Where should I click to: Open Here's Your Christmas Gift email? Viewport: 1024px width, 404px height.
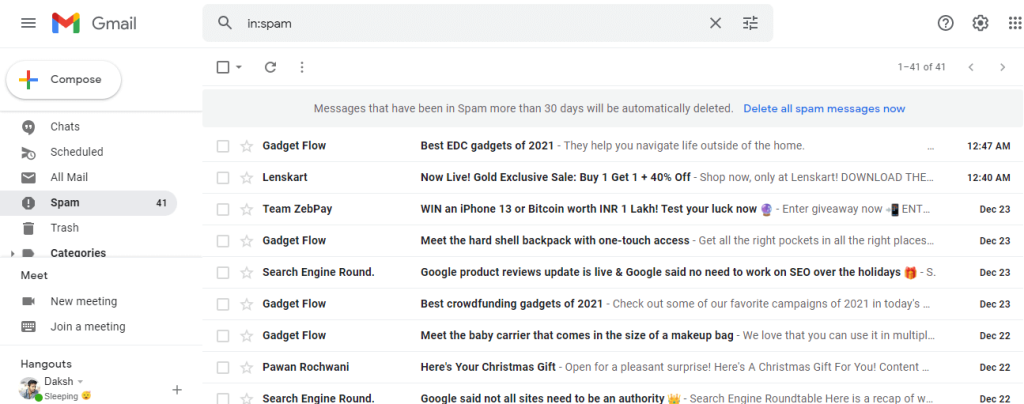coord(613,367)
